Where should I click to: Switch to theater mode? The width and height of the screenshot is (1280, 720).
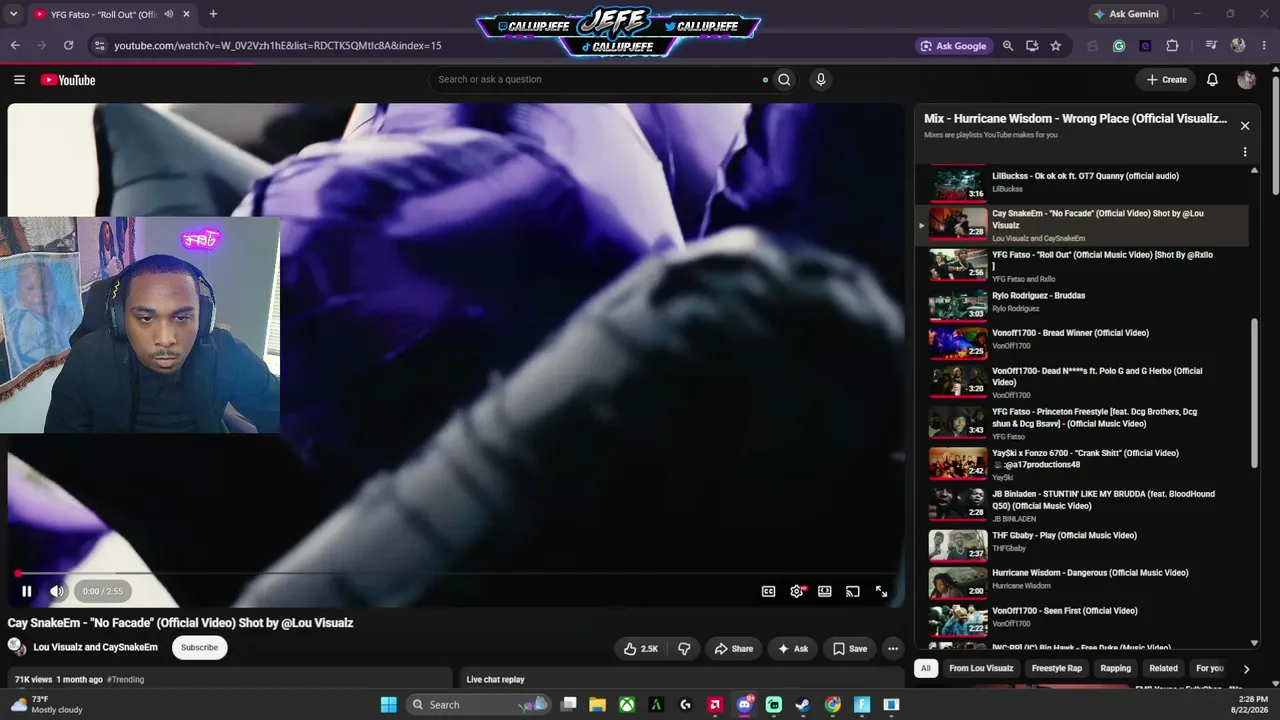(x=825, y=591)
